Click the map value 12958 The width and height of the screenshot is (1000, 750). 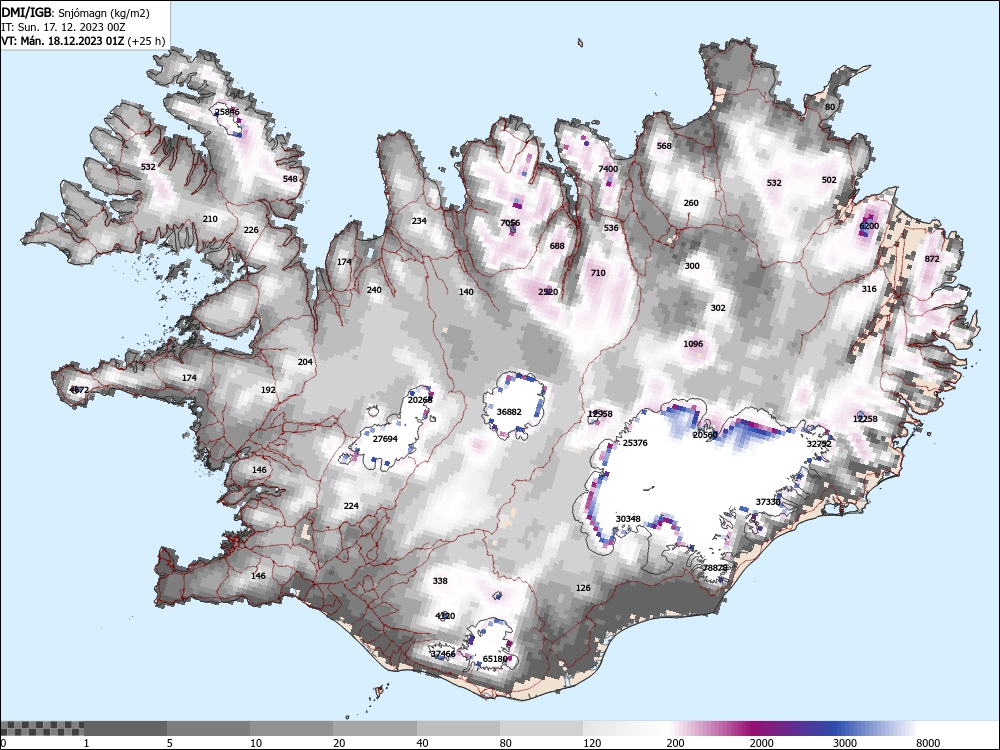(x=600, y=414)
